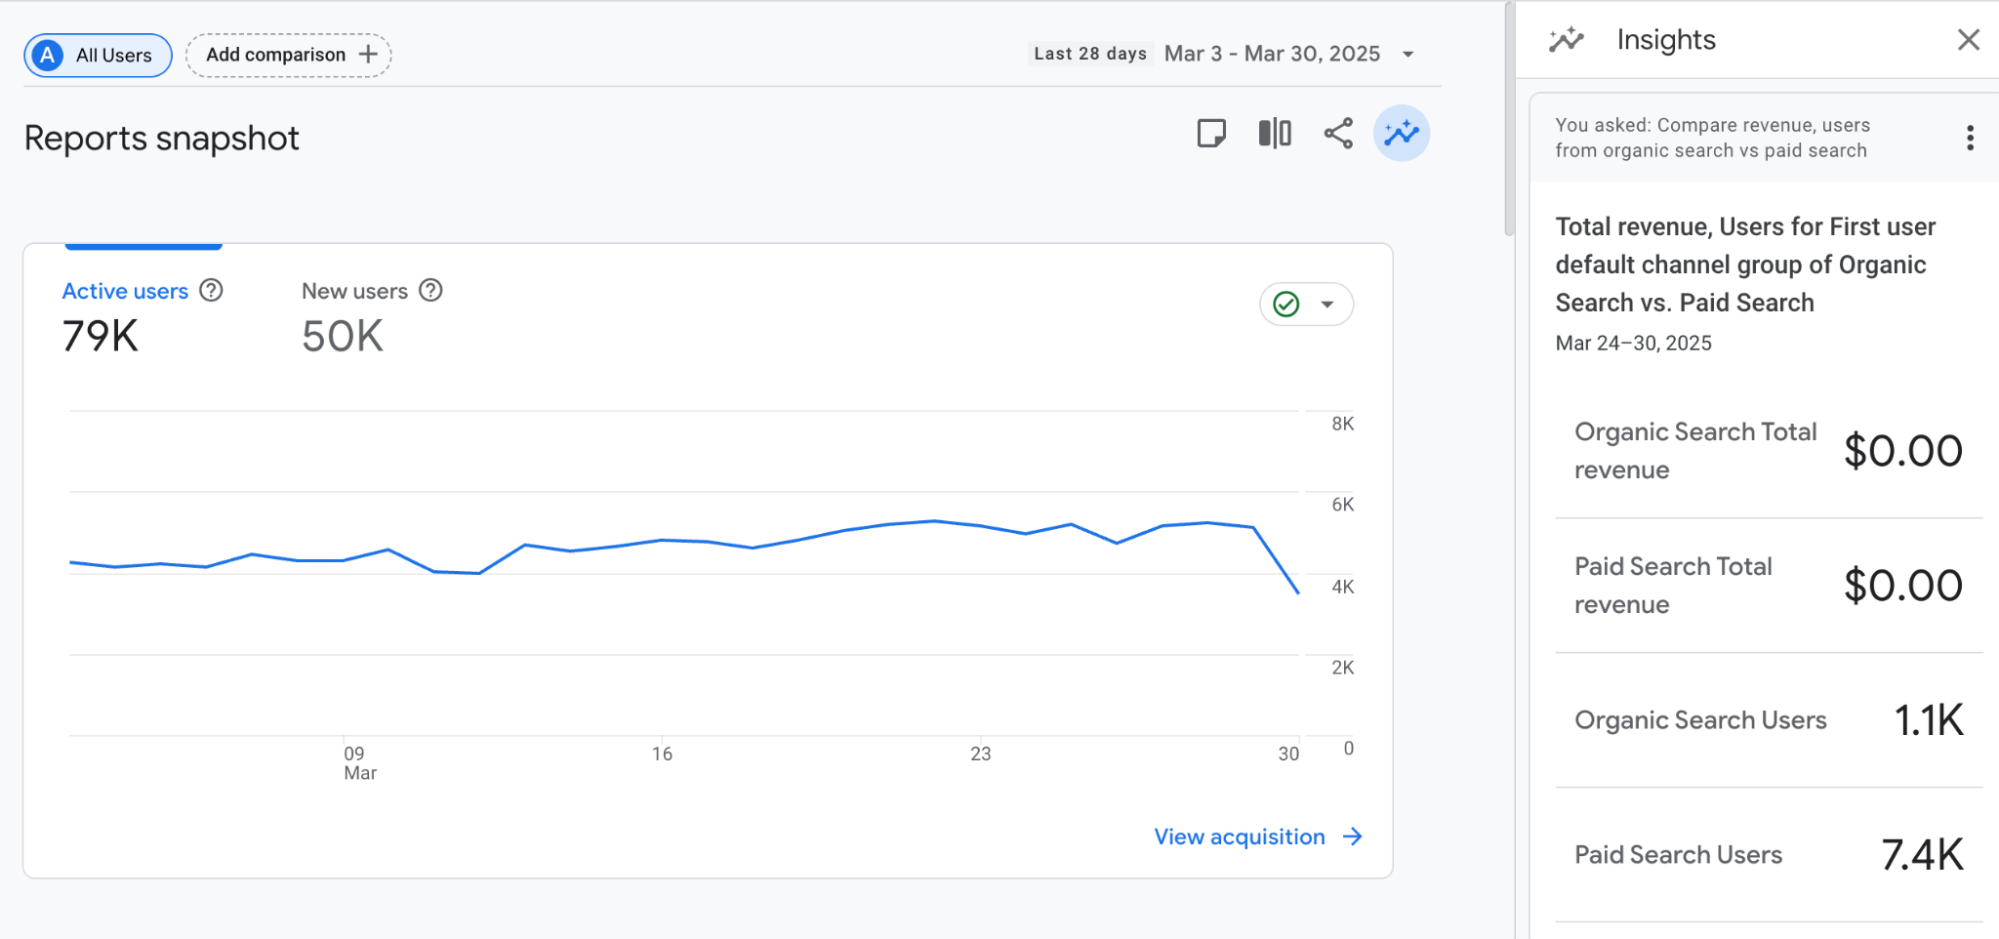Click the vertical scrollbar of main report
The image size is (1999, 939).
click(x=1509, y=120)
